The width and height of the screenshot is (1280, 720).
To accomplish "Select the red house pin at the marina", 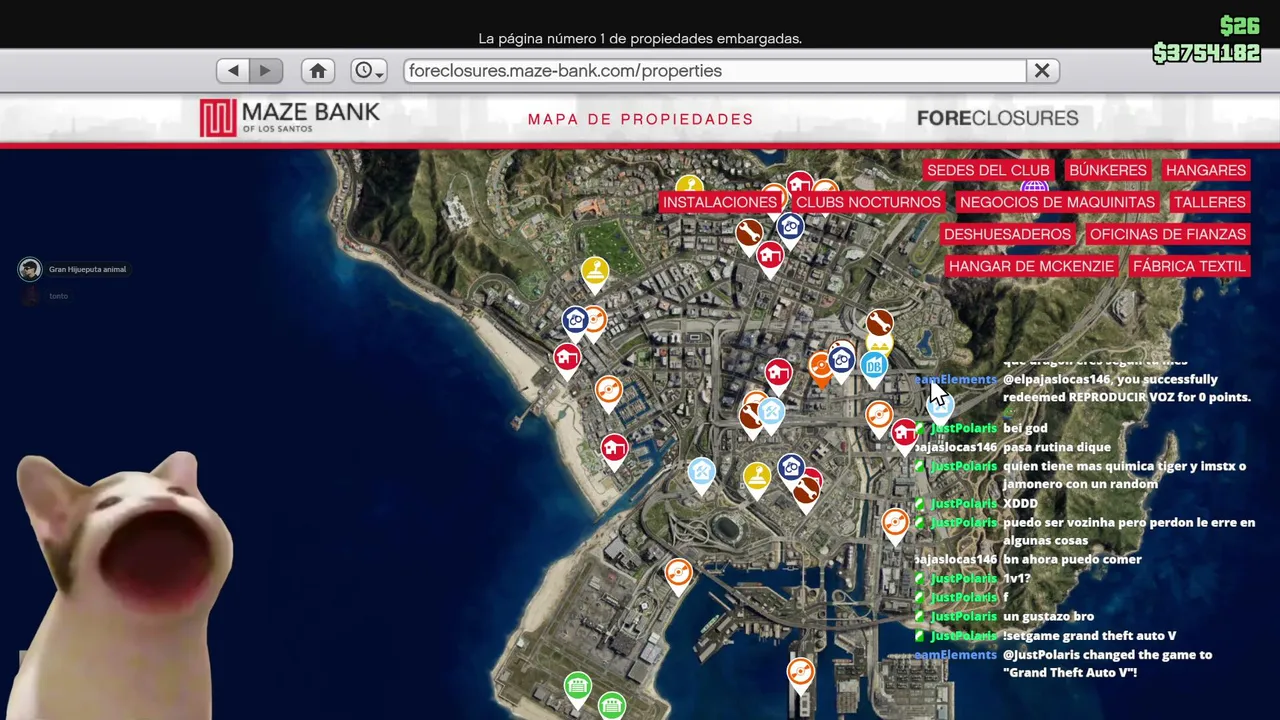I will point(614,449).
